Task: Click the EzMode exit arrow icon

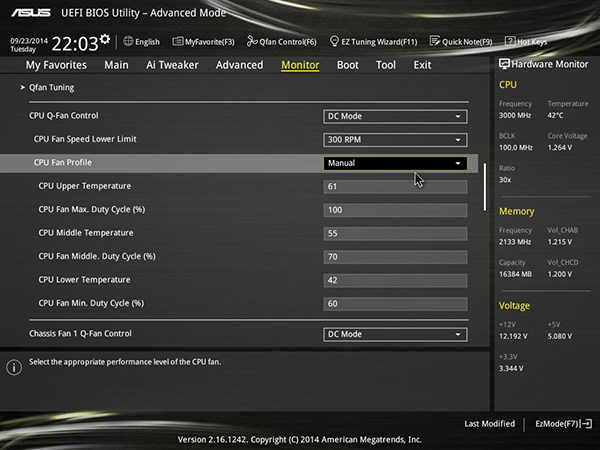Action: [x=587, y=424]
